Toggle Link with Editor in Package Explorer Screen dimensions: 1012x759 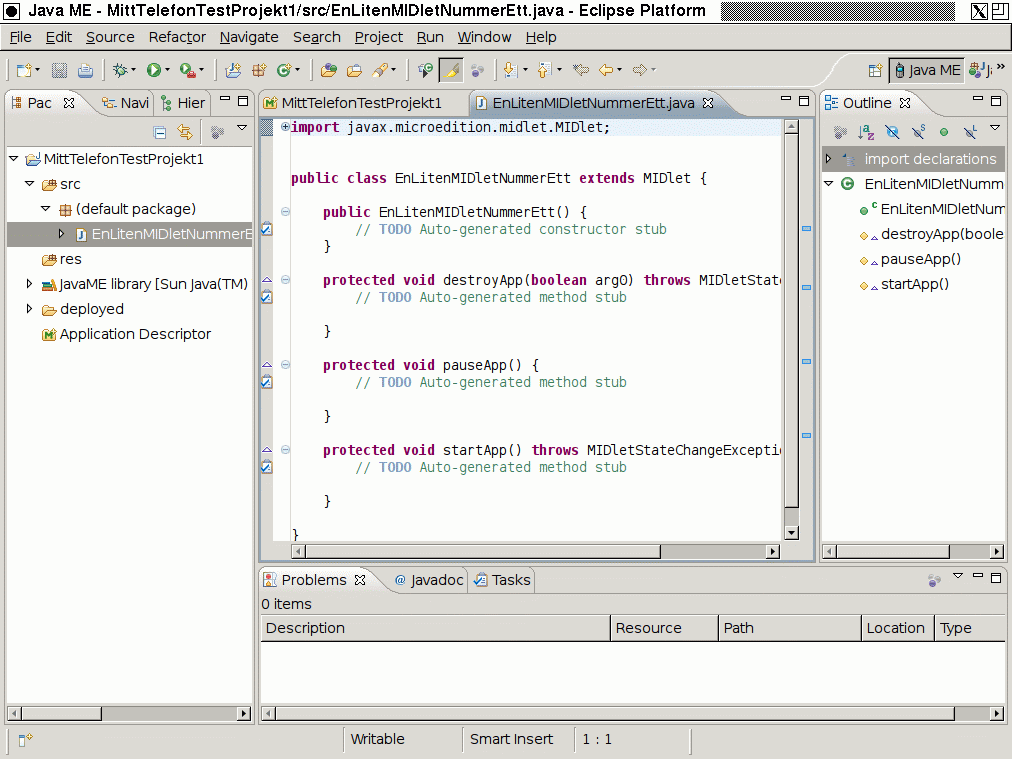pos(185,132)
